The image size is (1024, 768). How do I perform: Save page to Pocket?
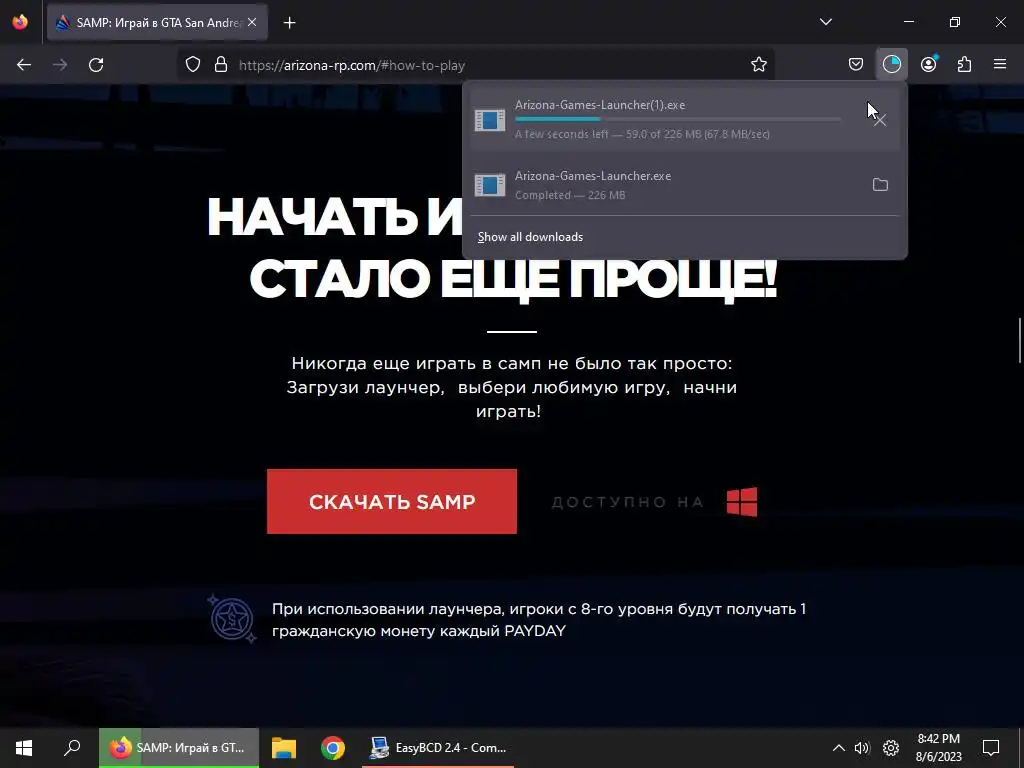click(856, 65)
